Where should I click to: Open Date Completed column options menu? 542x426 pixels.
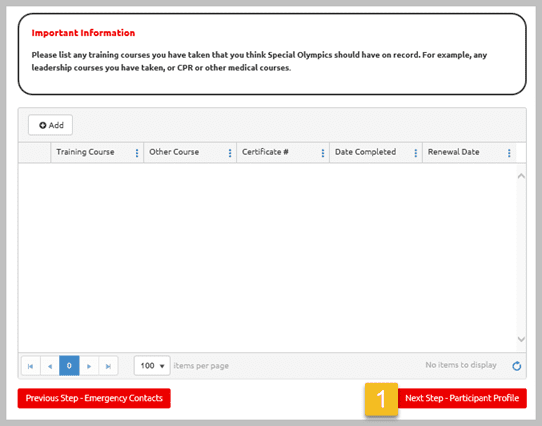pos(415,153)
